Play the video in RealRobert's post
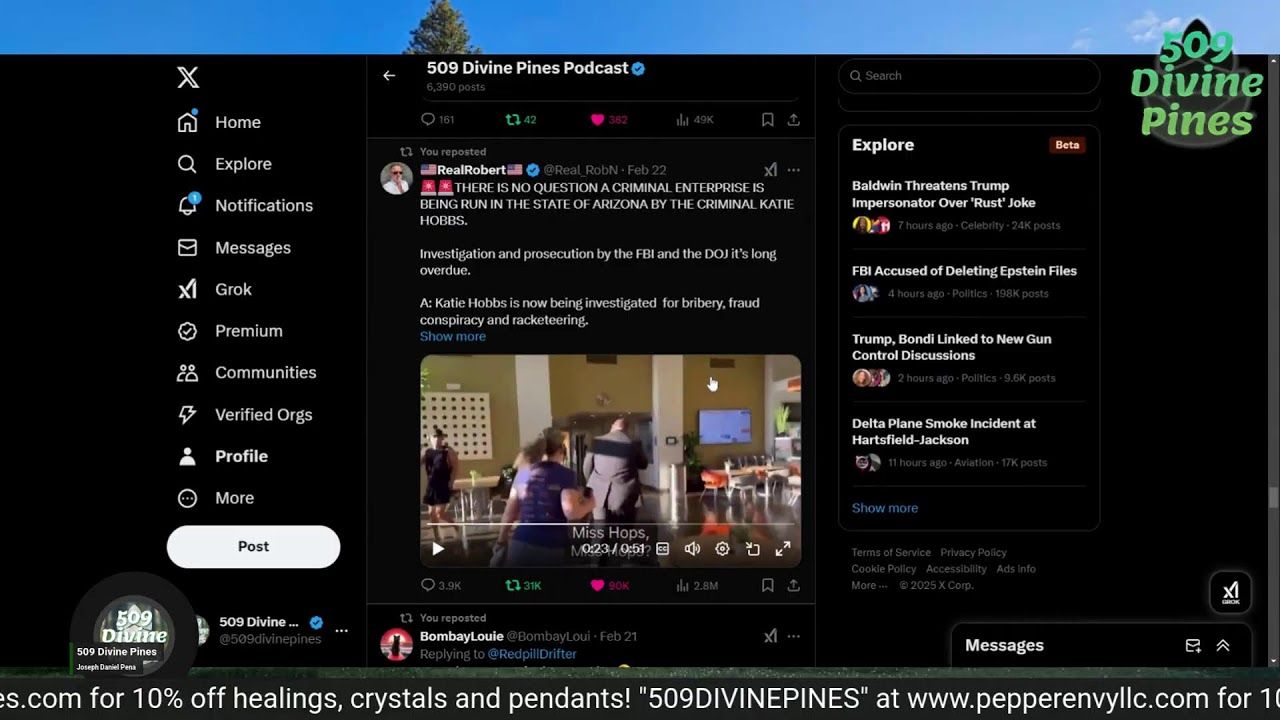Viewport: 1280px width, 720px height. point(438,548)
